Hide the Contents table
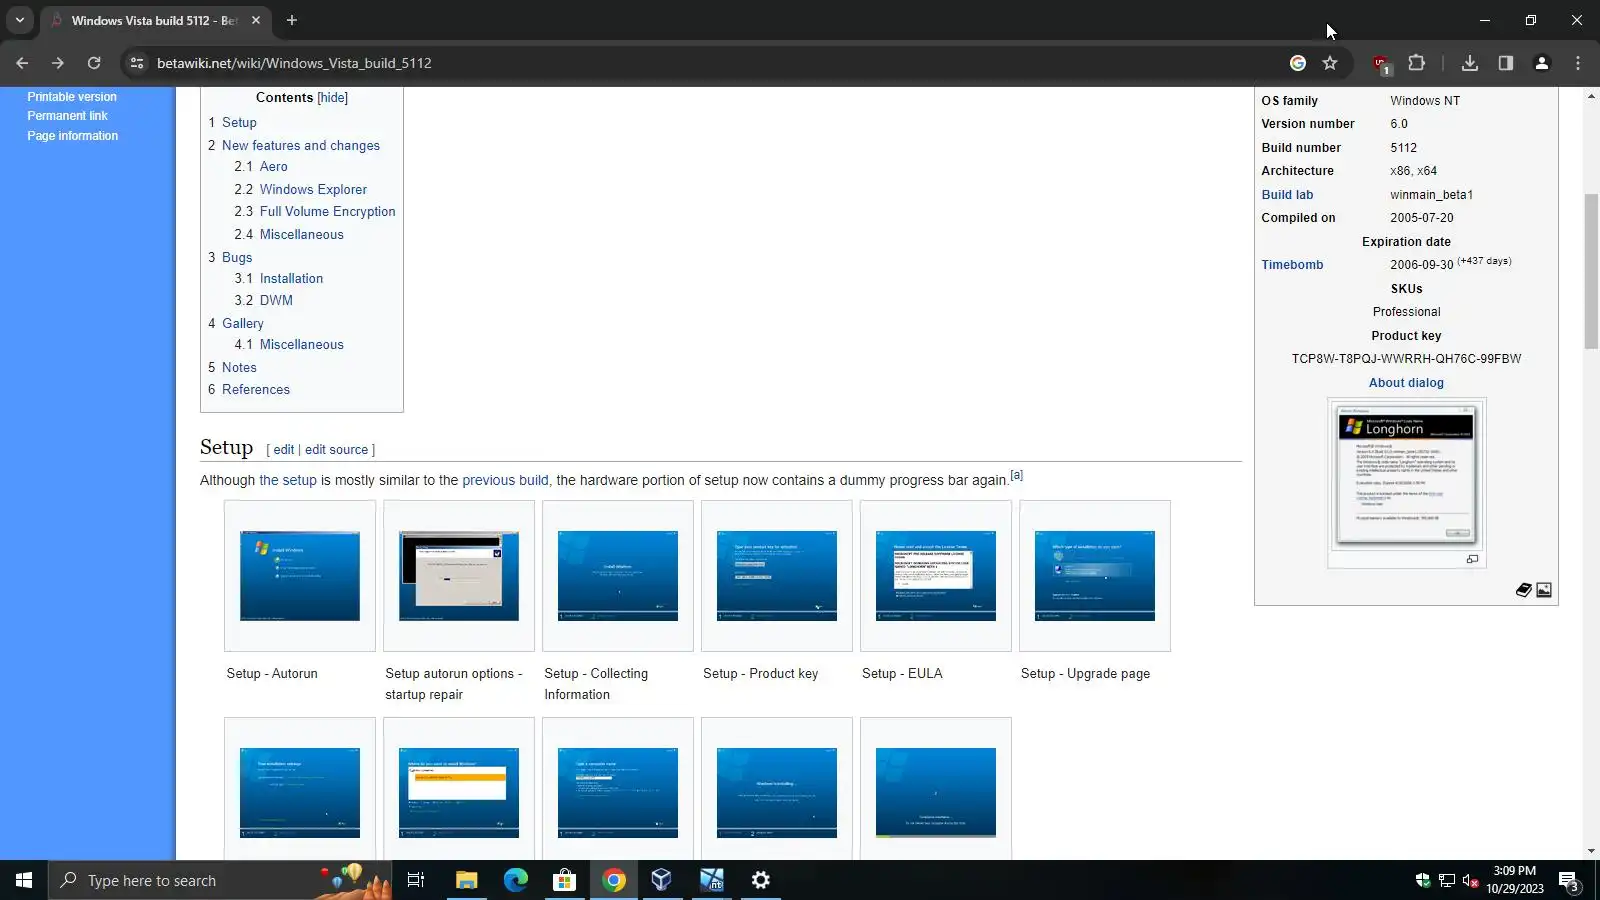Image resolution: width=1600 pixels, height=900 pixels. (333, 98)
